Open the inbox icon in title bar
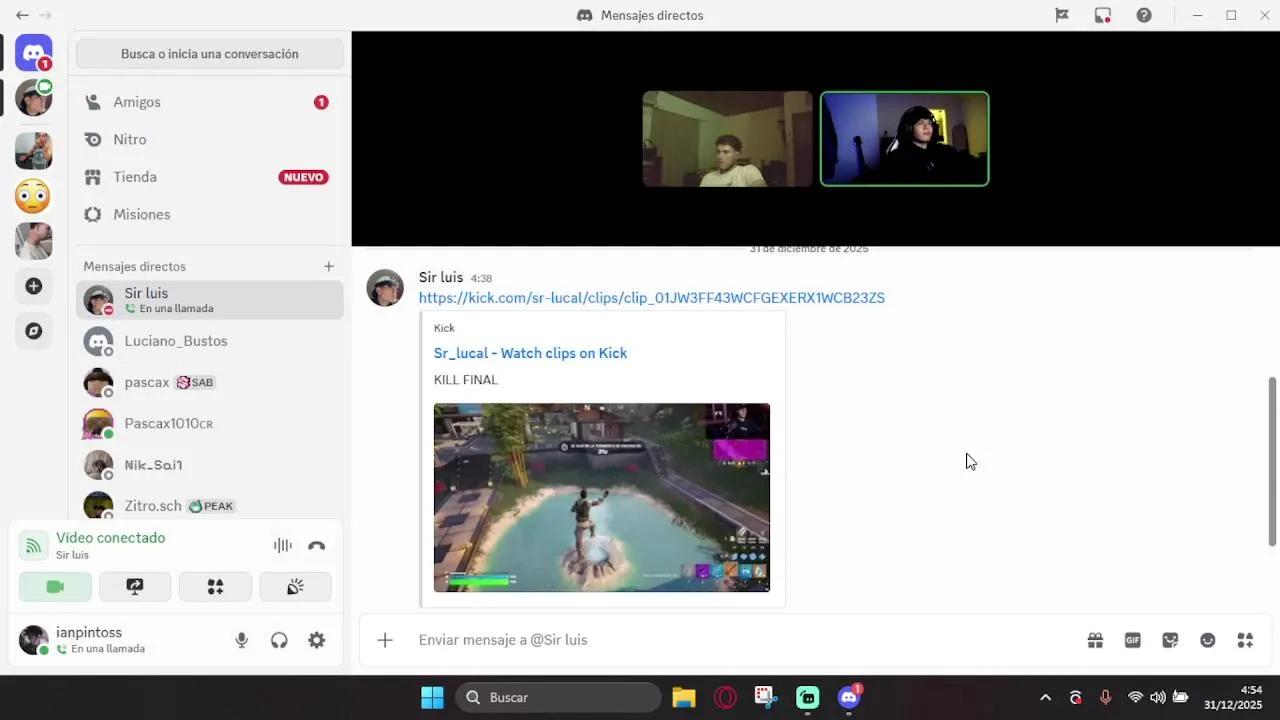The image size is (1280, 720). tap(1103, 15)
